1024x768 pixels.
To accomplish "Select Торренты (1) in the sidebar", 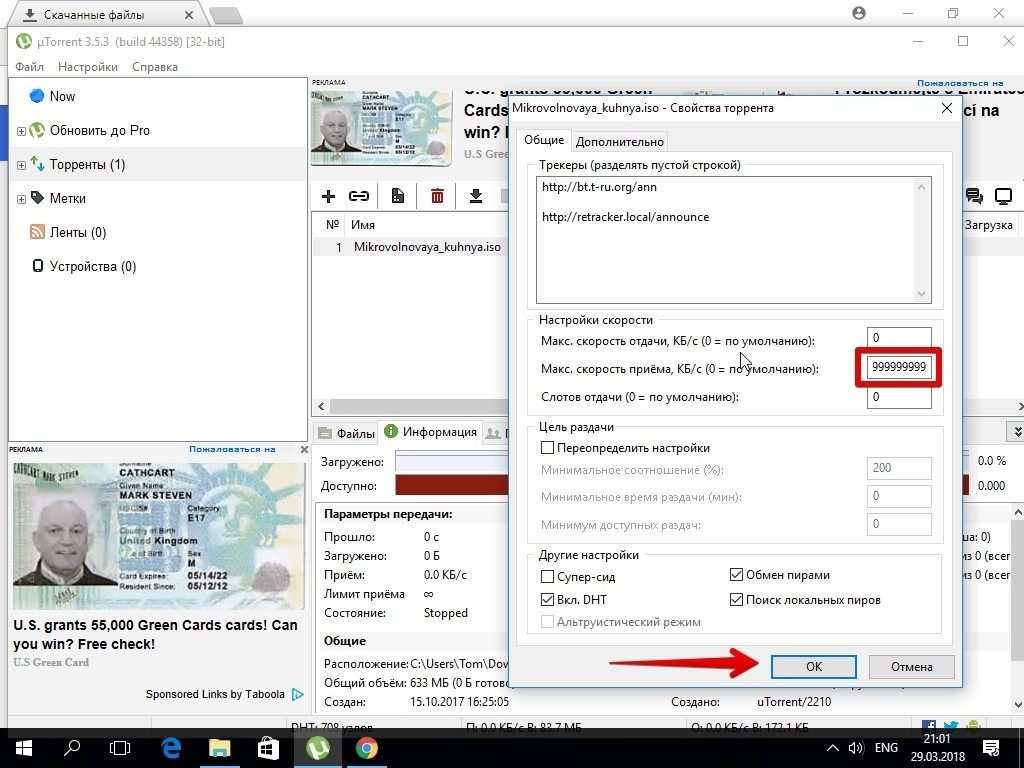I will [87, 165].
